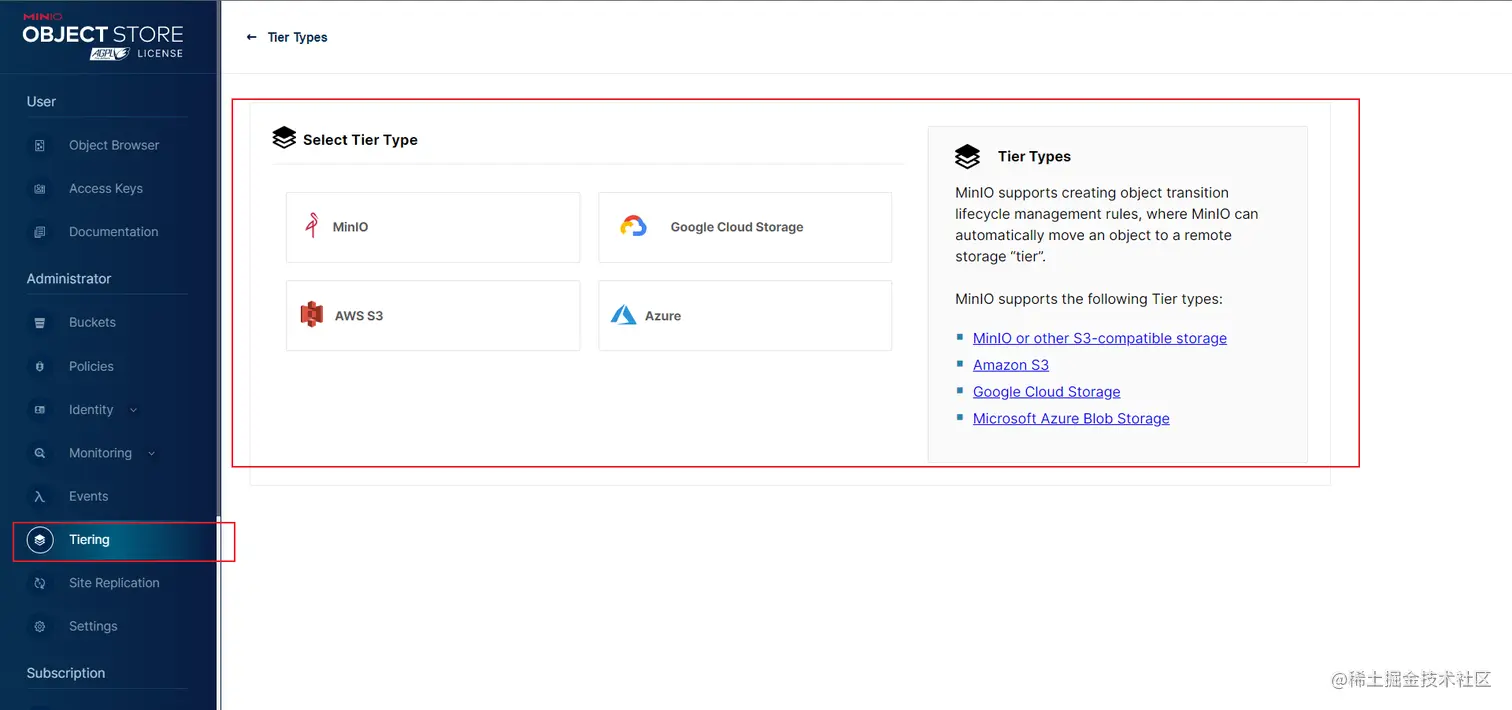Open Documentation menu item

click(114, 232)
